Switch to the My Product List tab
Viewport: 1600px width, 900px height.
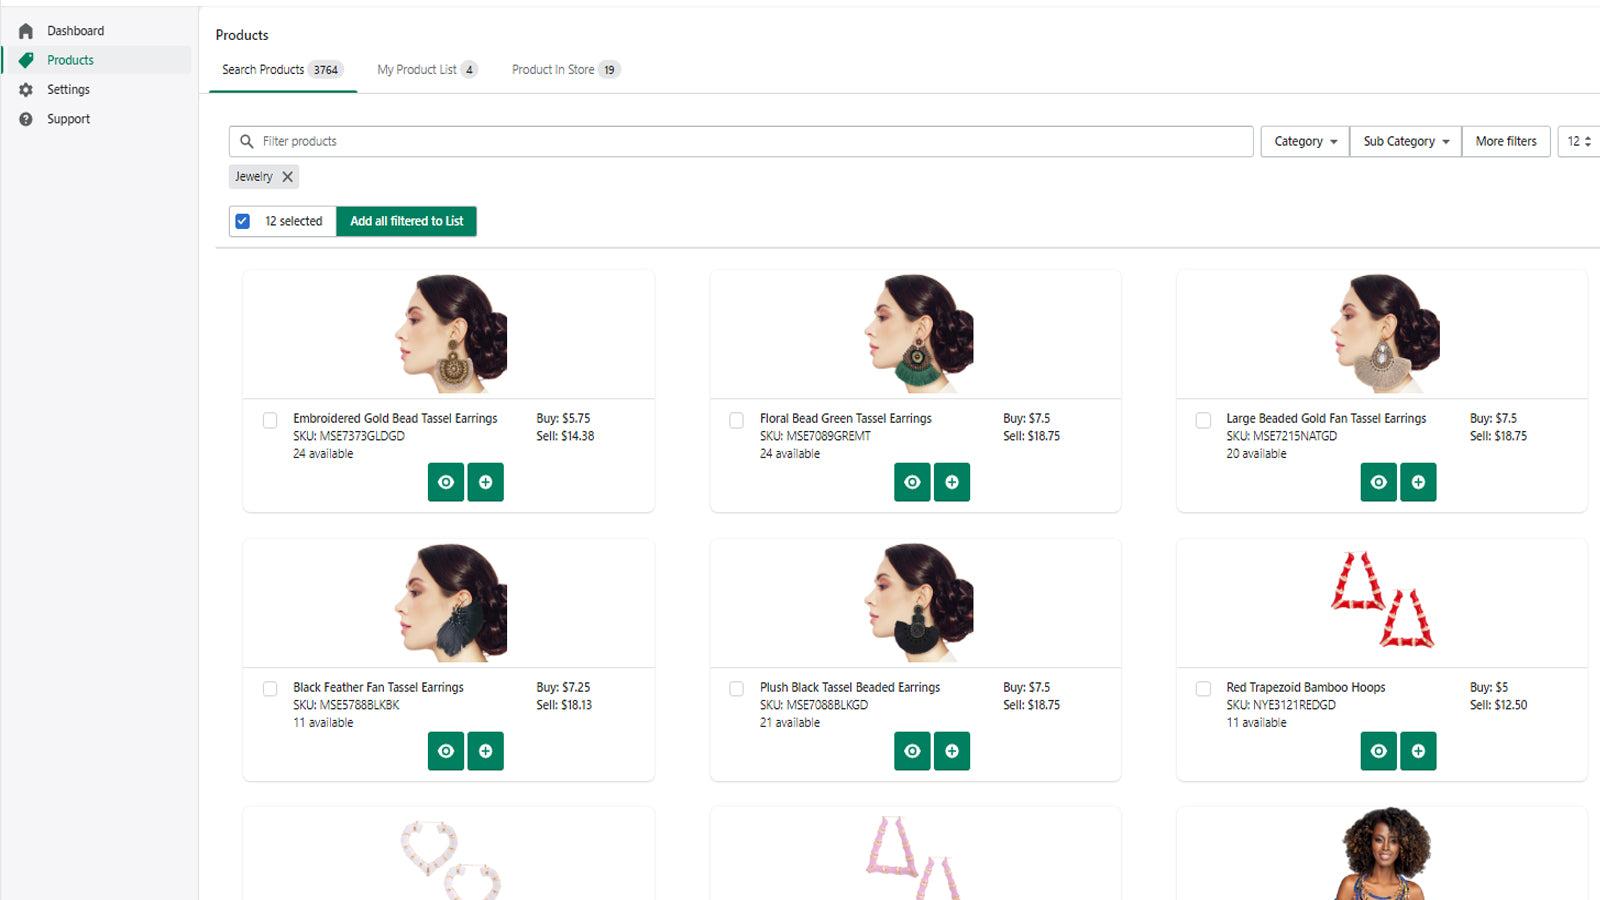[x=421, y=69]
